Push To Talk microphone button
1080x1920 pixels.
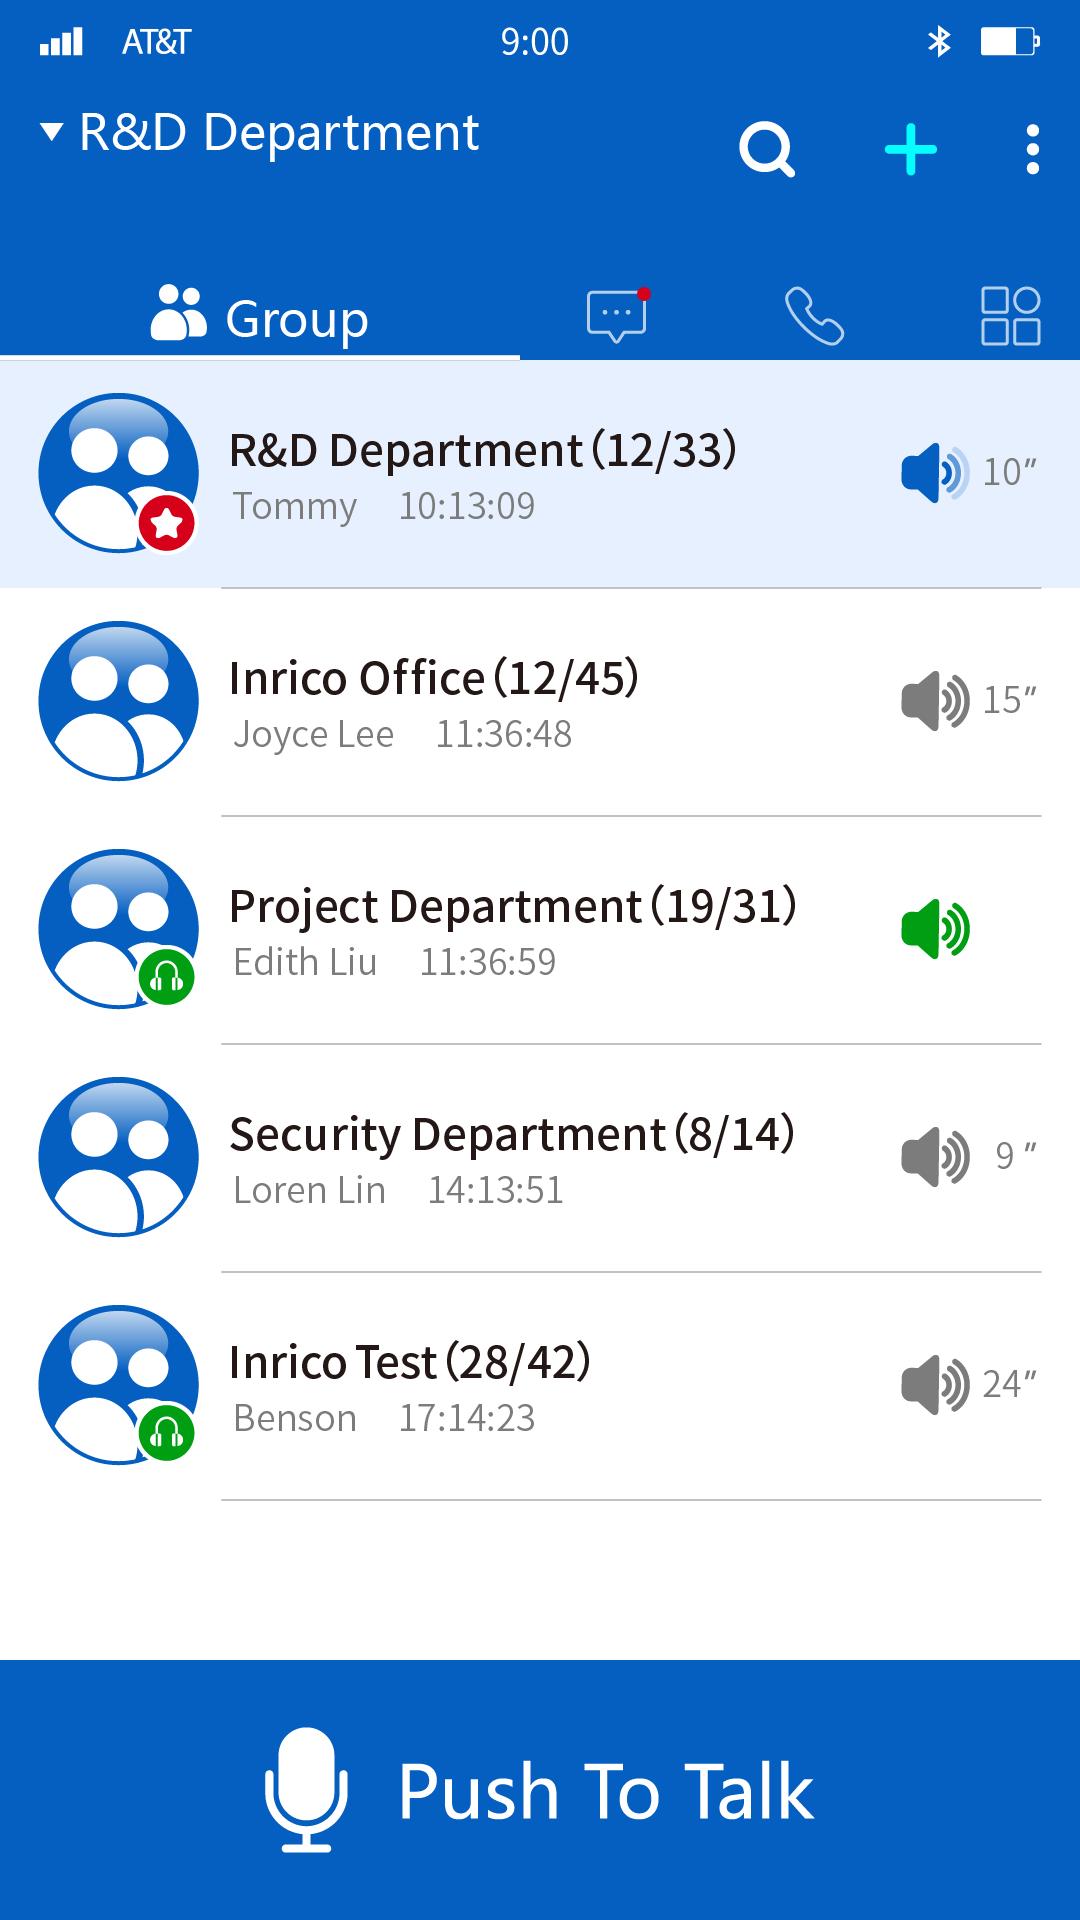pyautogui.click(x=540, y=1790)
